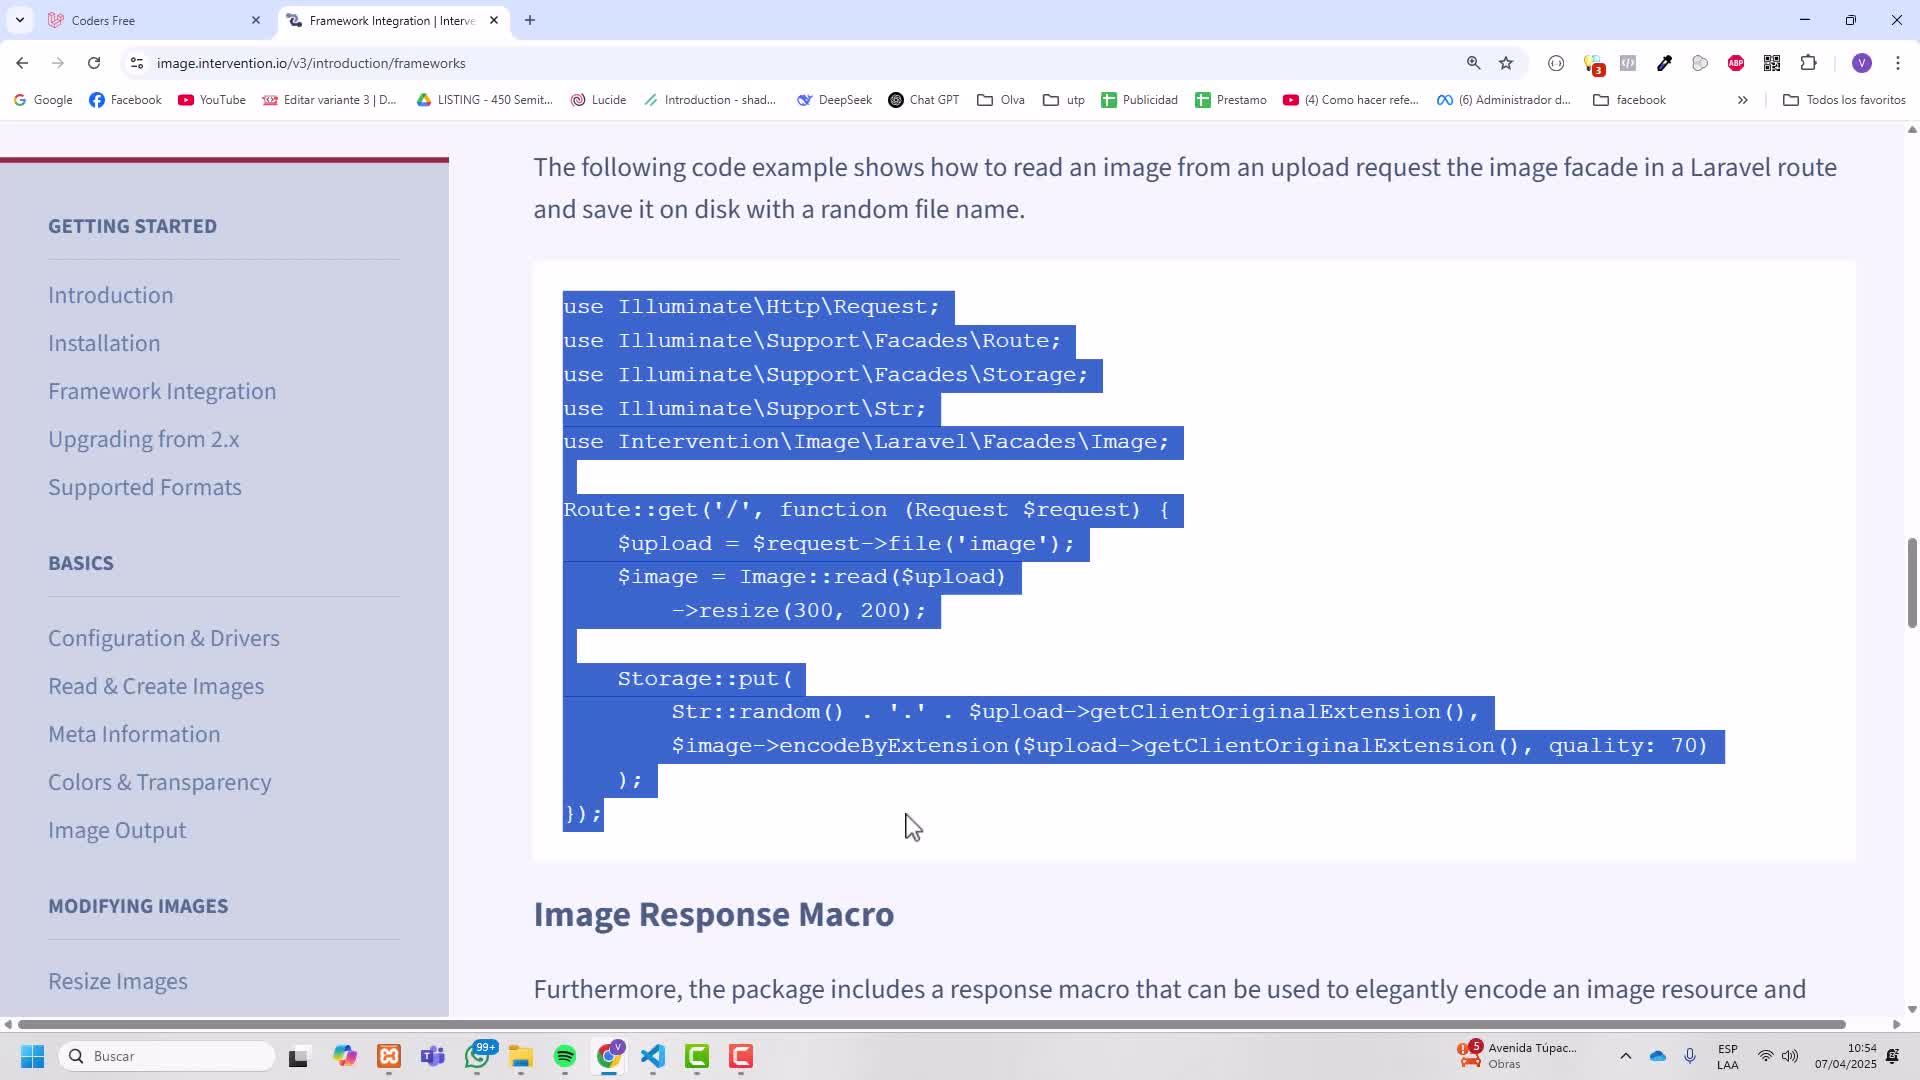Open the tab search dropdown arrow
The width and height of the screenshot is (1920, 1080).
click(x=19, y=20)
